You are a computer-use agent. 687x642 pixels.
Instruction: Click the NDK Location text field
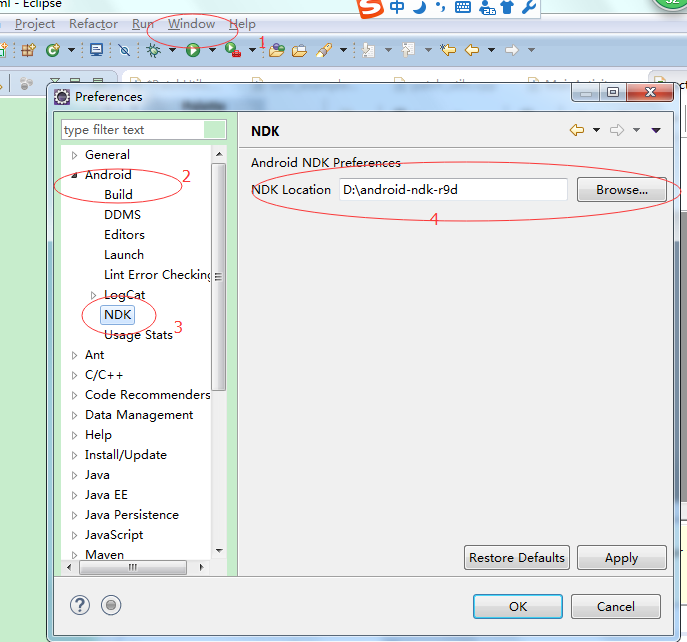coord(453,190)
